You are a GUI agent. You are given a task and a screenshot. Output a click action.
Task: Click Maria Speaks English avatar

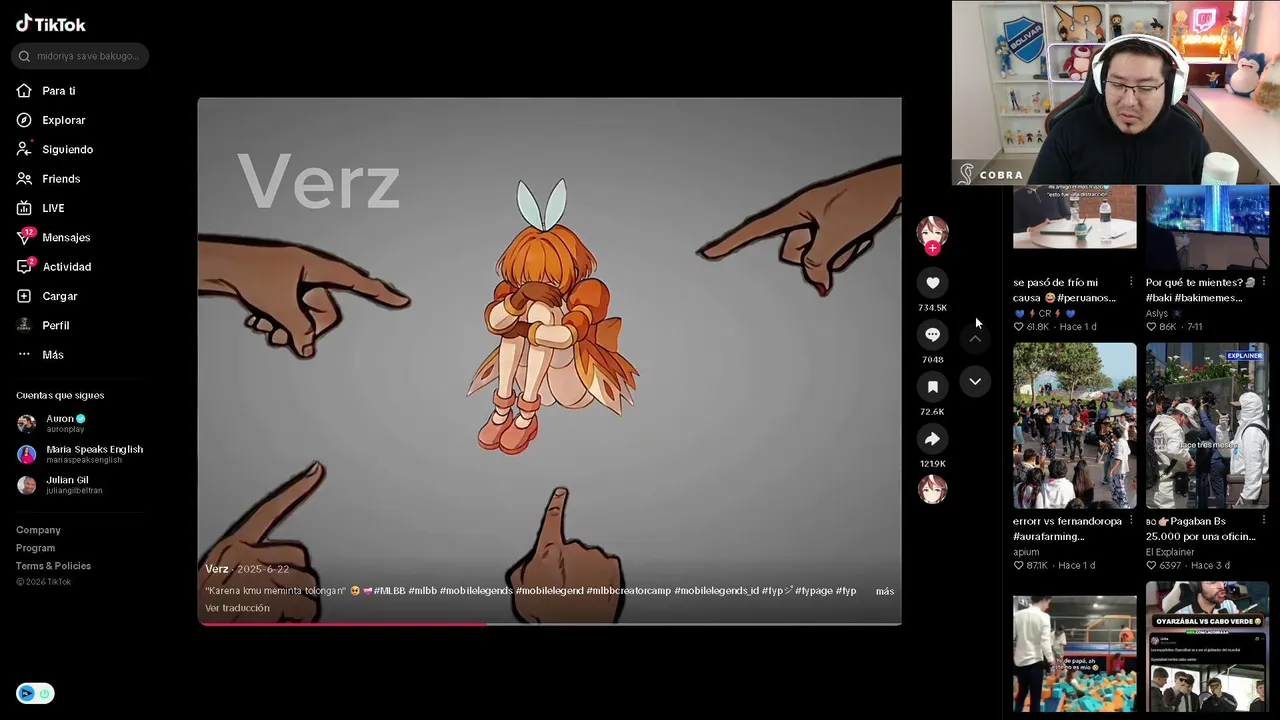coord(27,454)
